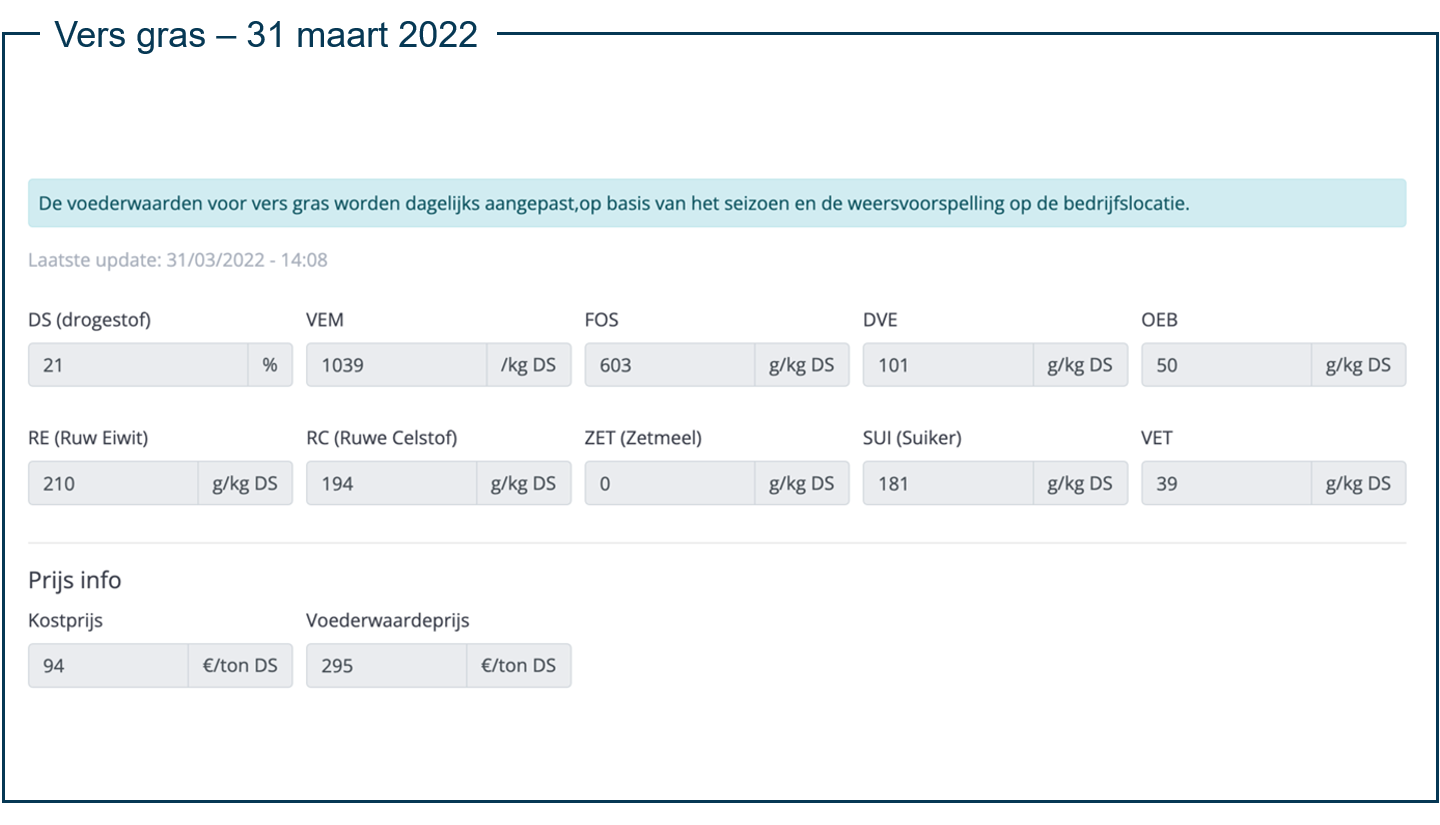1440x825 pixels.
Task: Click the €/ton DS unit beside Voederwaardeprijs
Action: 518,665
